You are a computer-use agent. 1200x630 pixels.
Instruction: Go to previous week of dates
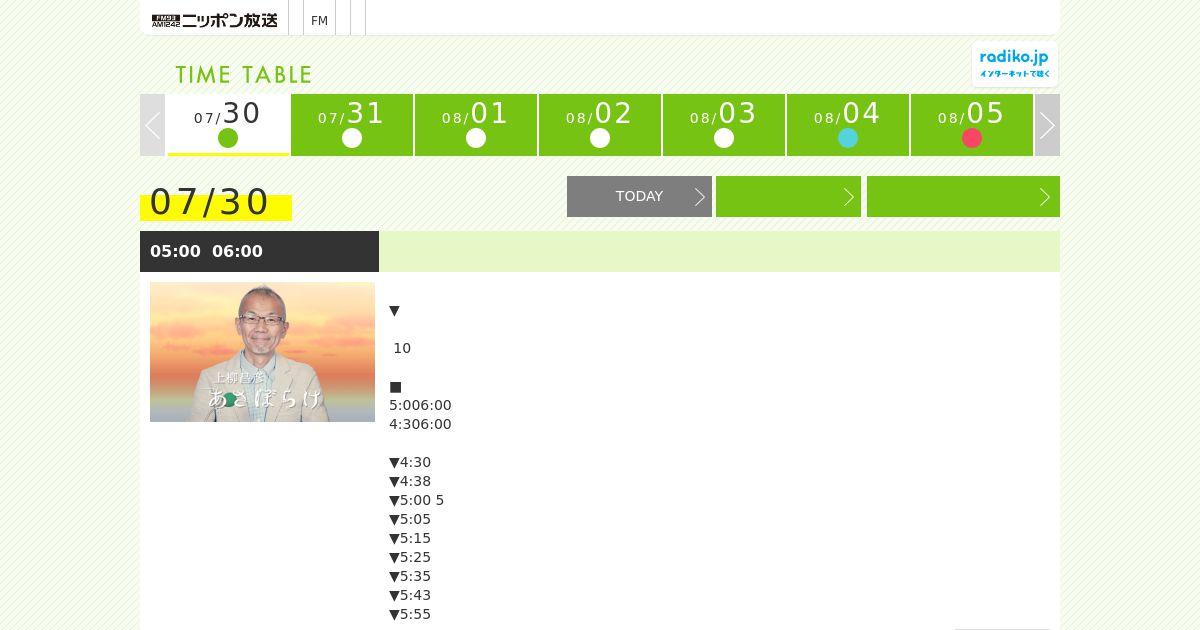152,125
